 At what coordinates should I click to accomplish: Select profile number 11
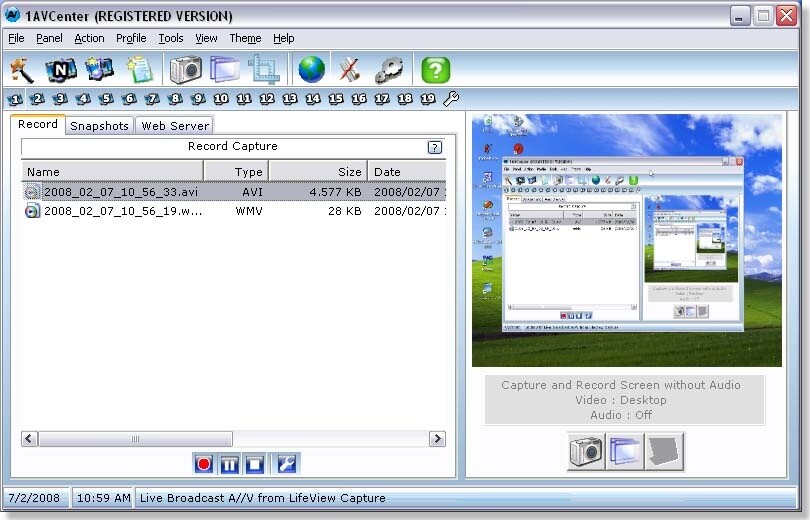pos(244,99)
